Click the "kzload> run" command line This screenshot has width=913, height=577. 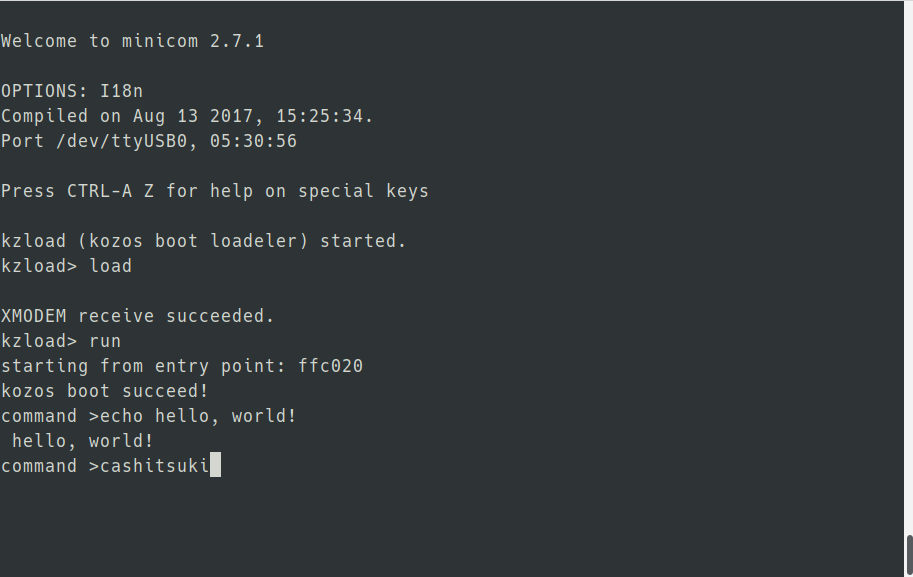click(x=60, y=341)
